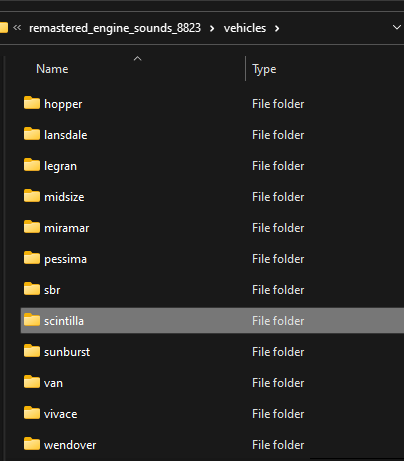This screenshot has height=461, width=404.
Task: Click the File folder type of wendover
Action: click(x=278, y=445)
